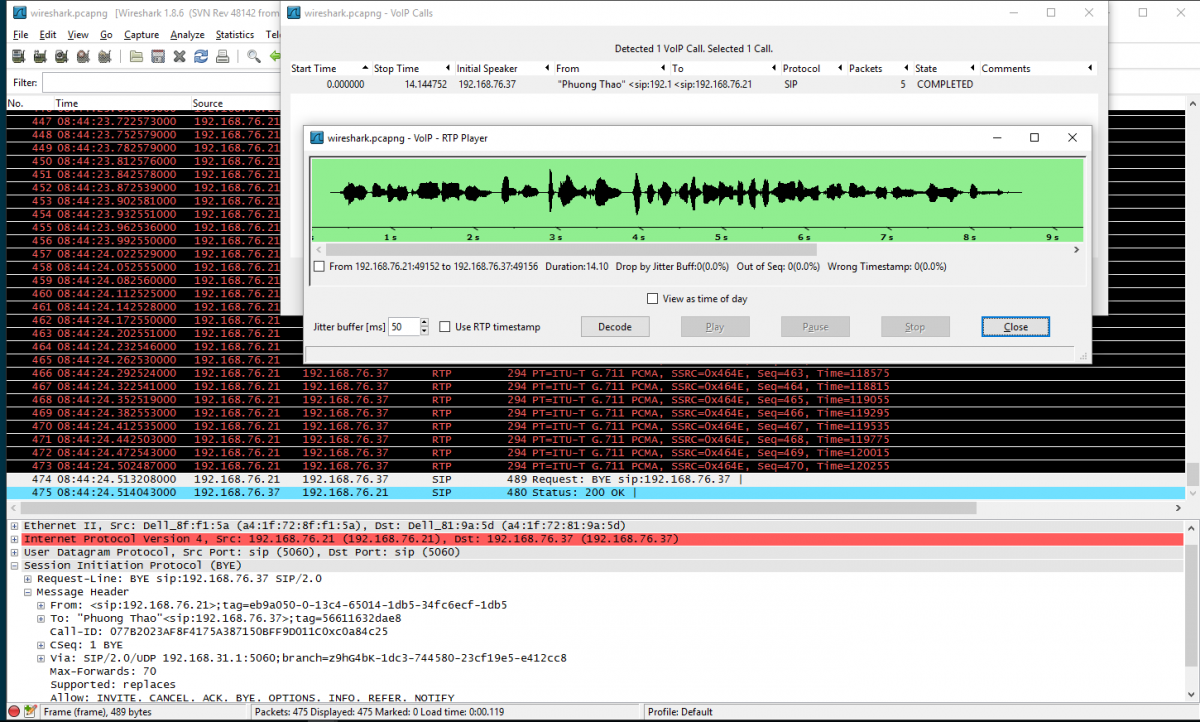Select packet 466 RTP row Seq=463
Screen dimensions: 1200x722
tap(594, 373)
